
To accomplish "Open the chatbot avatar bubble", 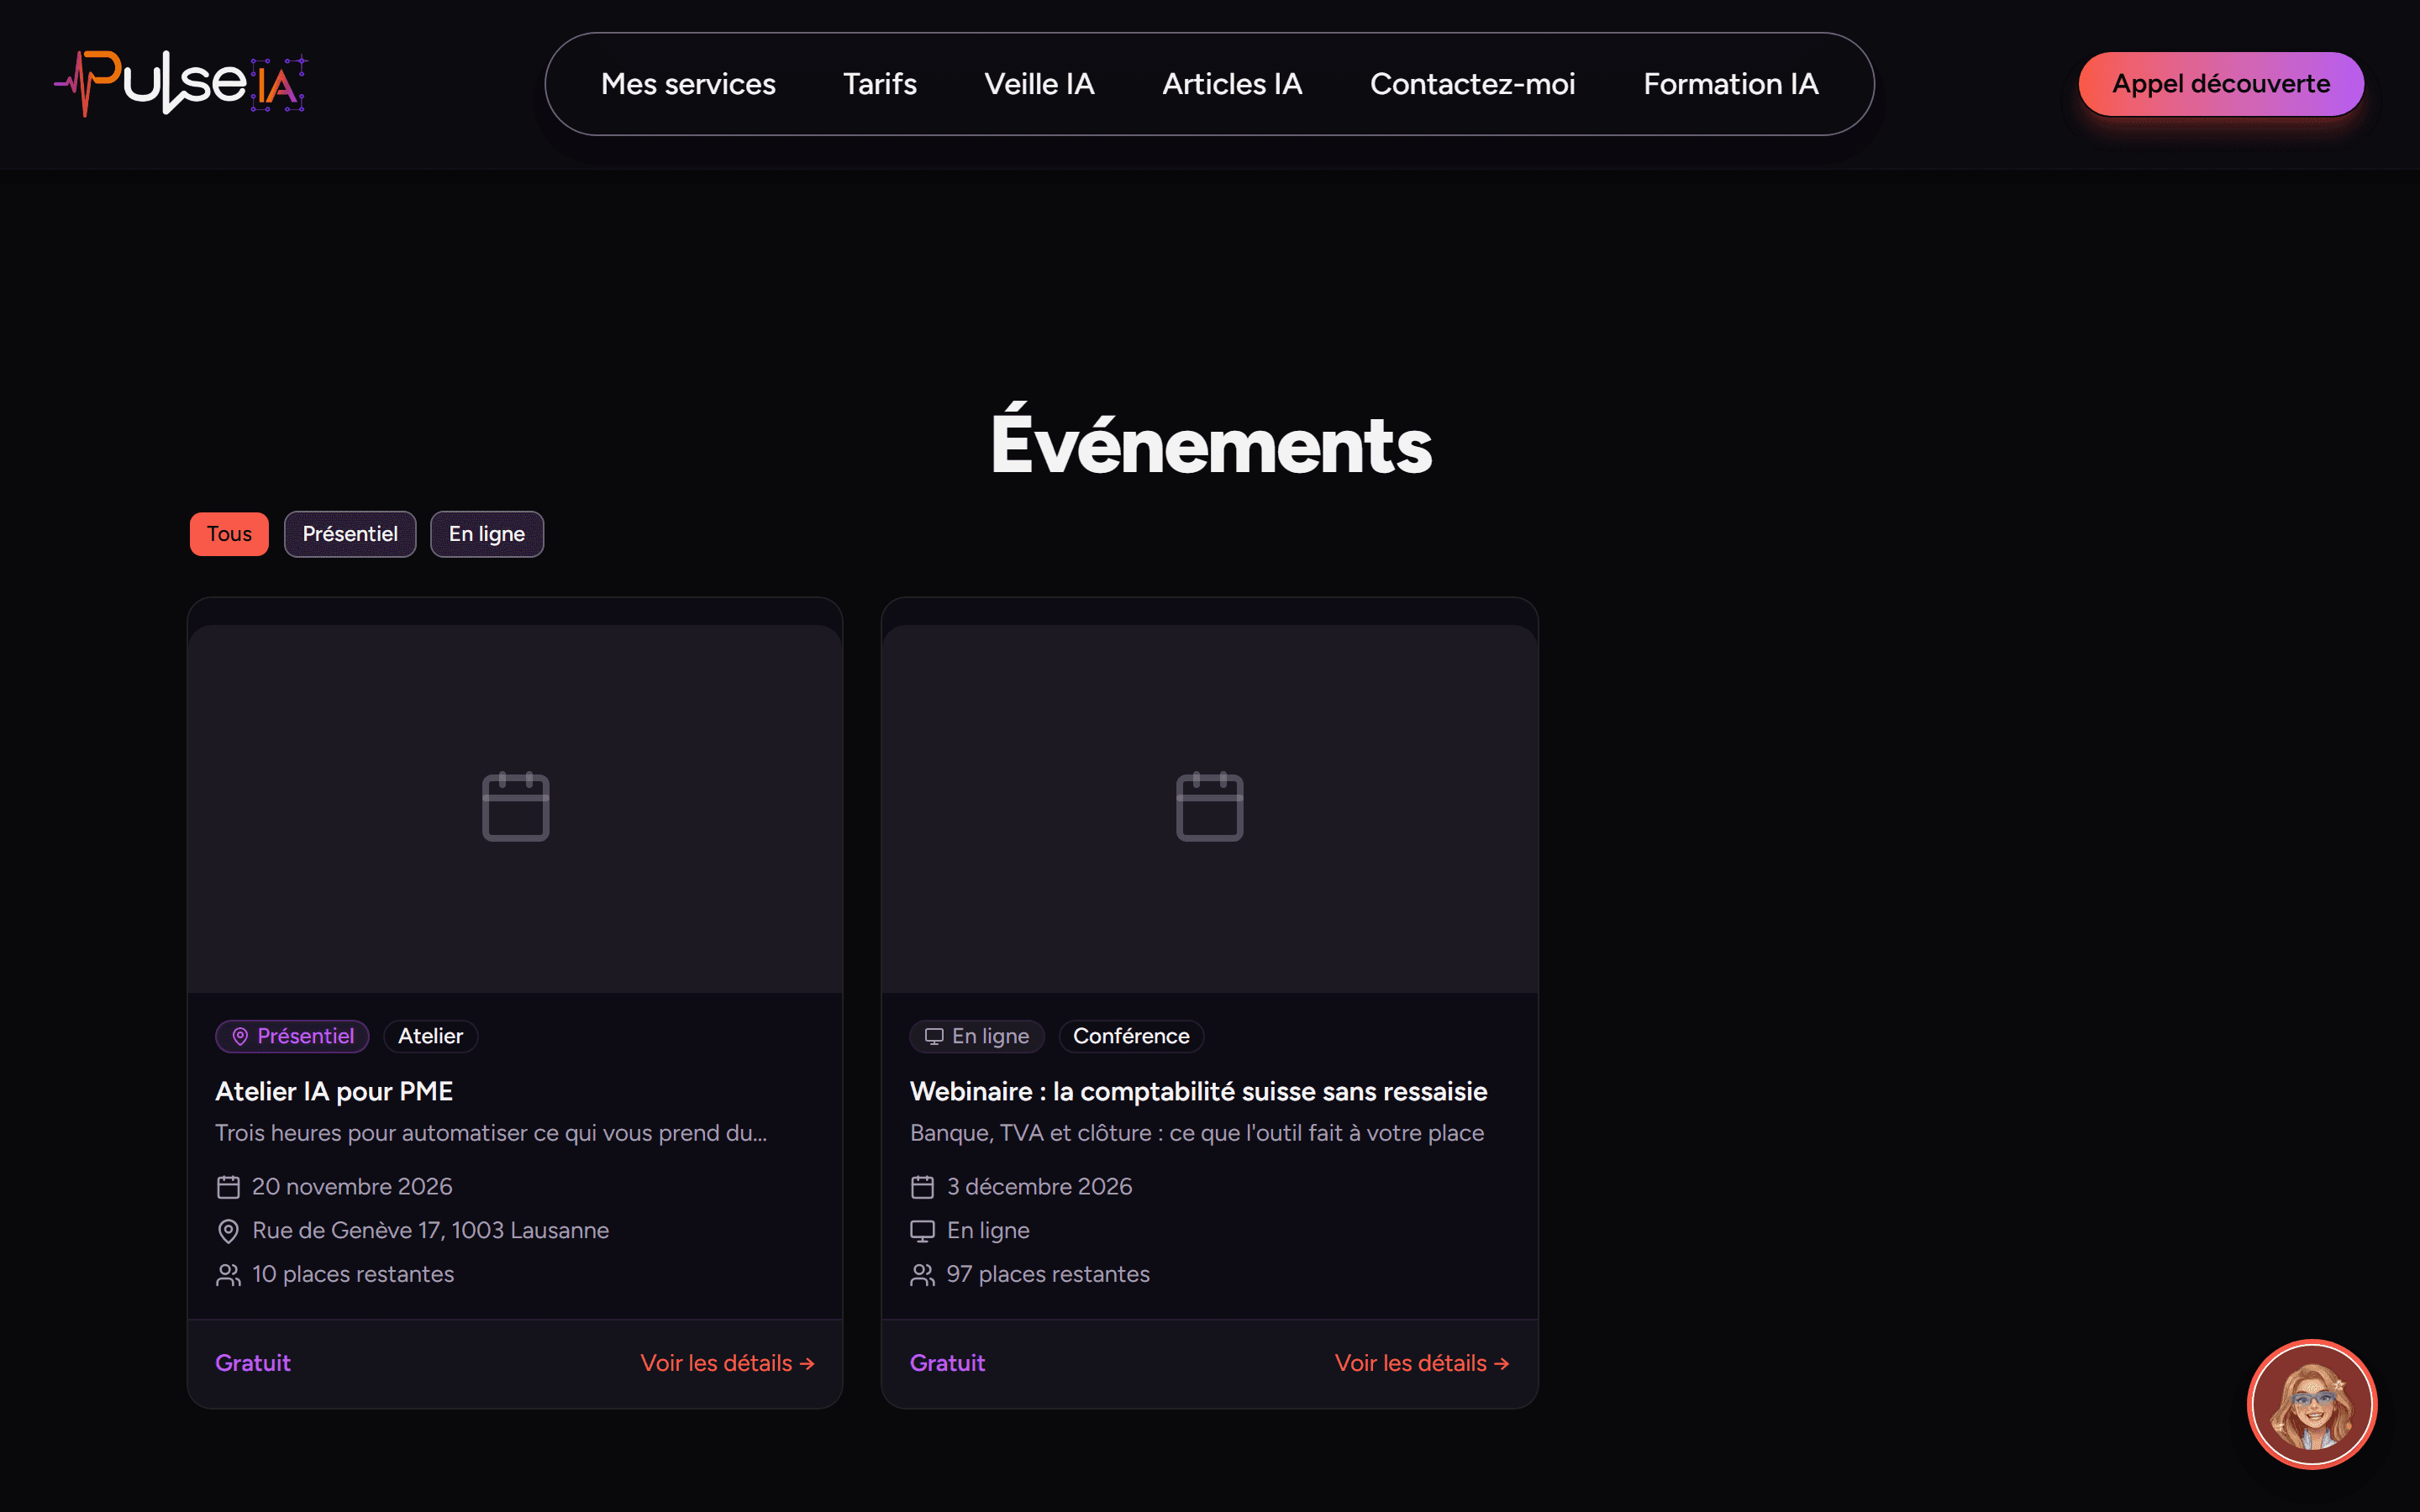I will tap(2311, 1404).
